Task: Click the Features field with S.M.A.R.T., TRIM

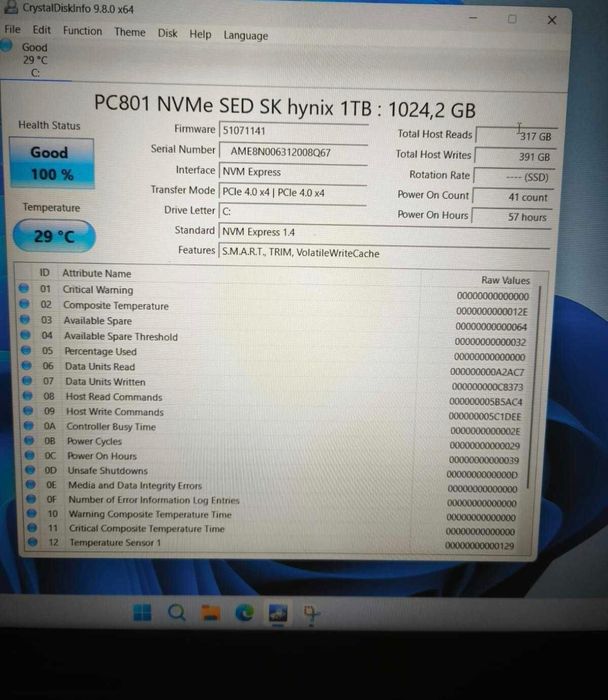Action: (x=384, y=253)
